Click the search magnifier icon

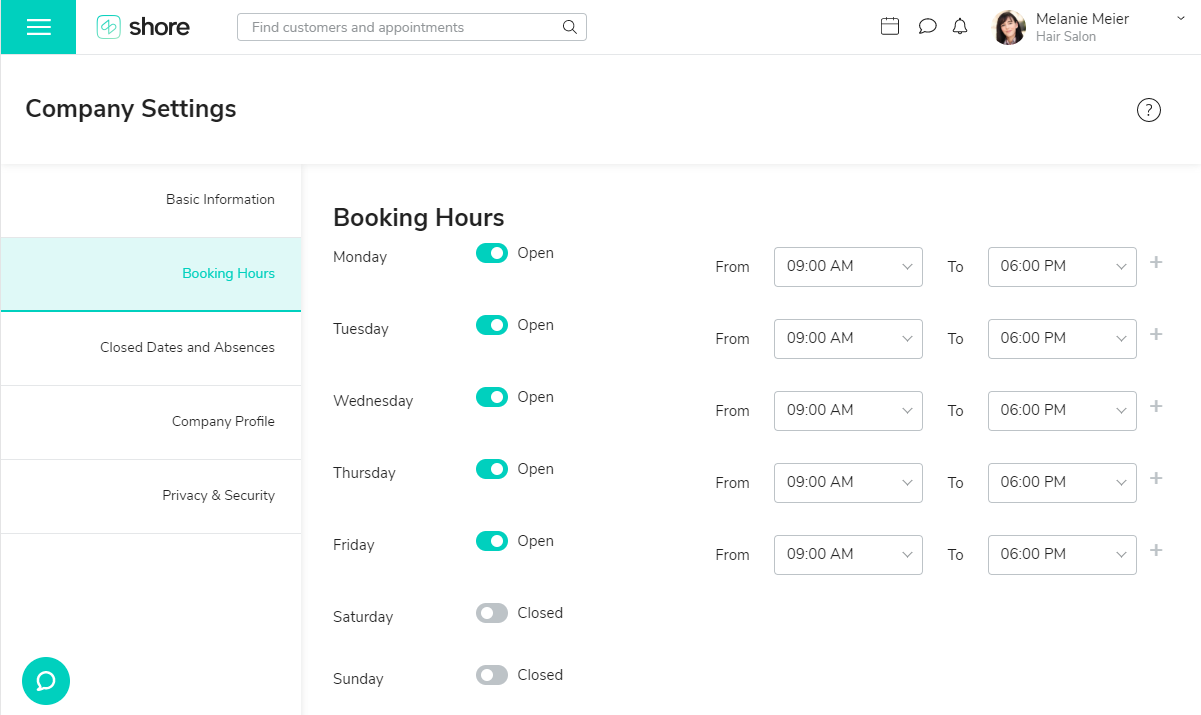pyautogui.click(x=570, y=27)
